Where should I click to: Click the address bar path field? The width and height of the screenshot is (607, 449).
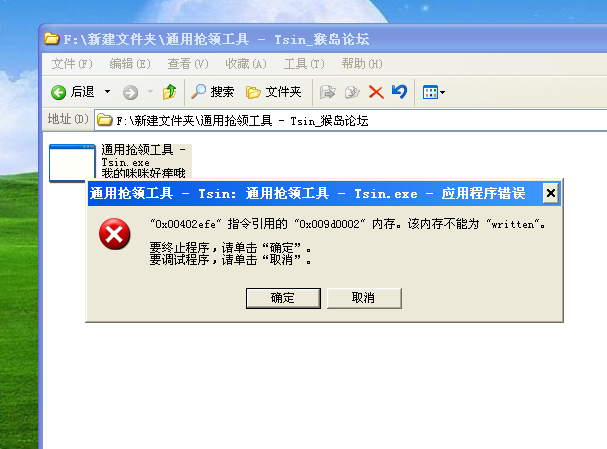coord(351,120)
